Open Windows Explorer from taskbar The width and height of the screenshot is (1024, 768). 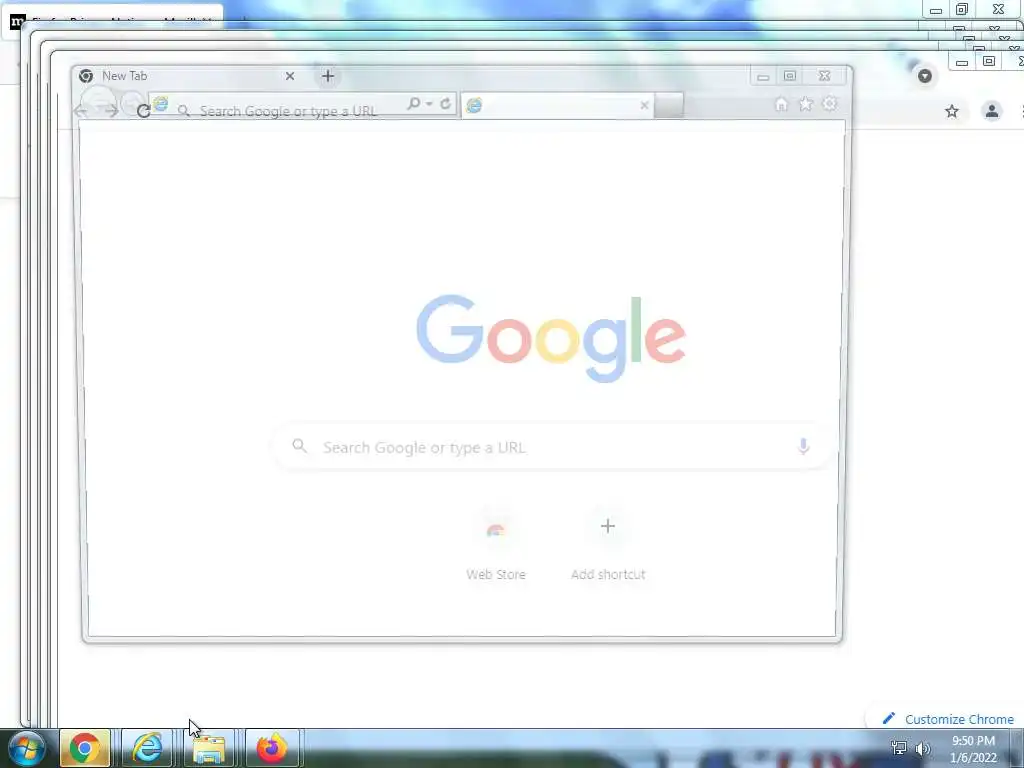coord(209,748)
